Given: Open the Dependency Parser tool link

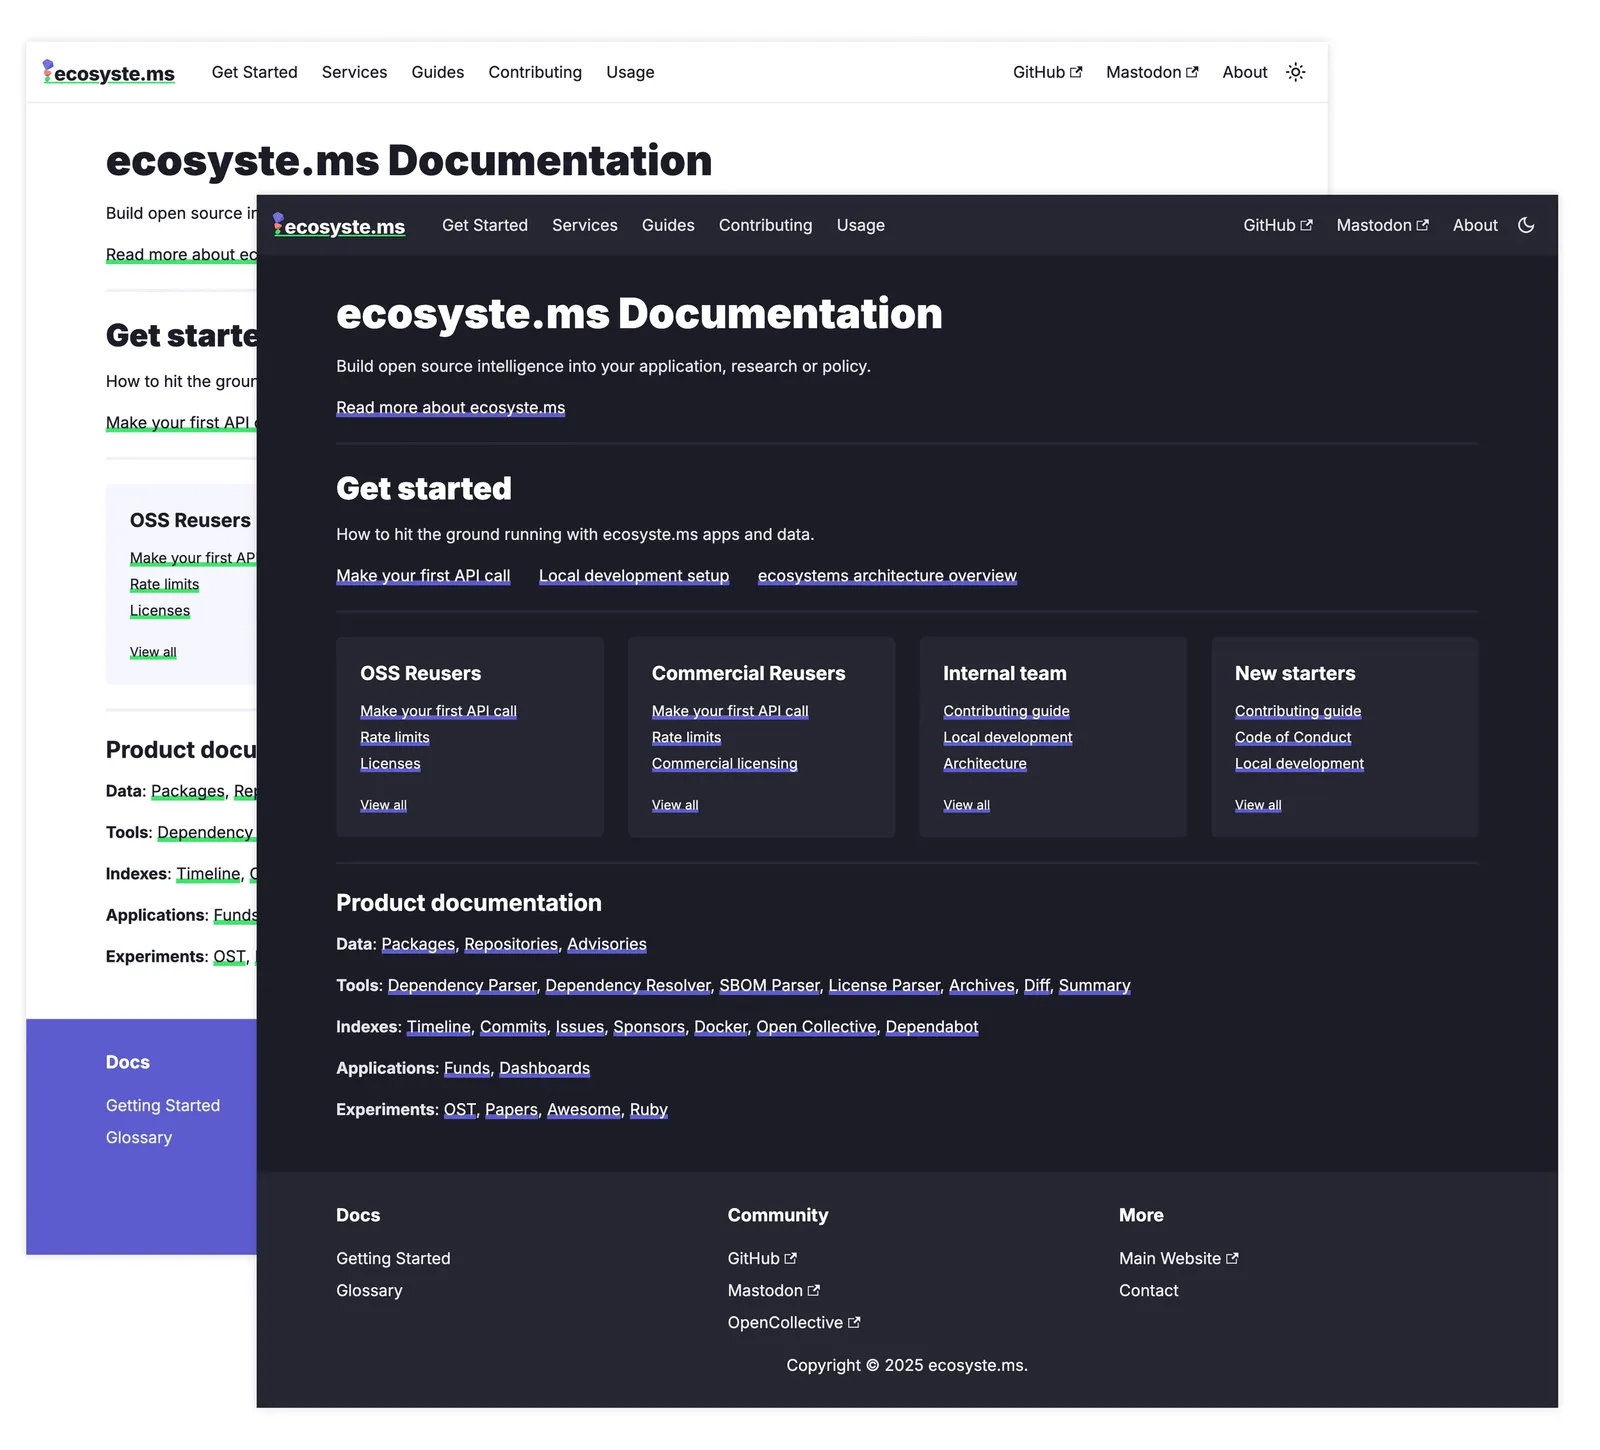Looking at the screenshot, I should 462,985.
